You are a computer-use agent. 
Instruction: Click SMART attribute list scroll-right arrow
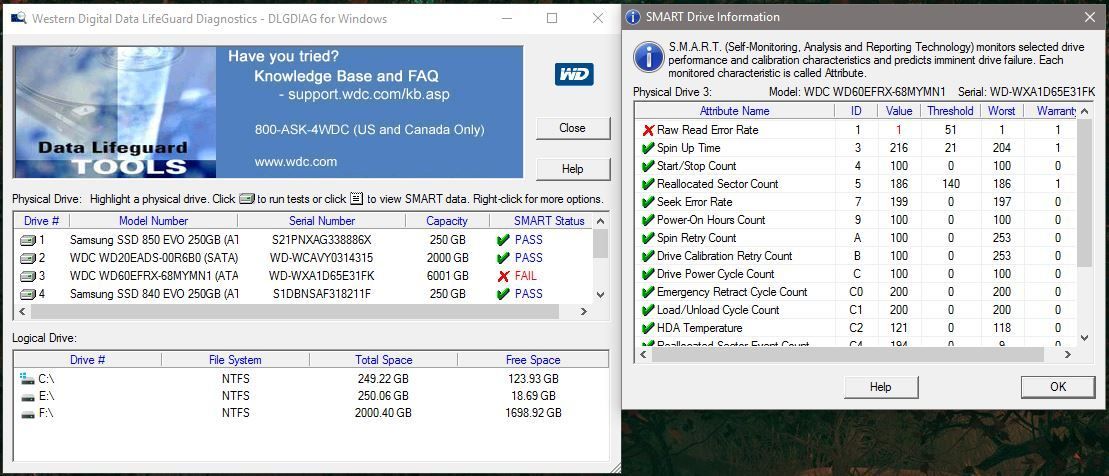(1068, 354)
